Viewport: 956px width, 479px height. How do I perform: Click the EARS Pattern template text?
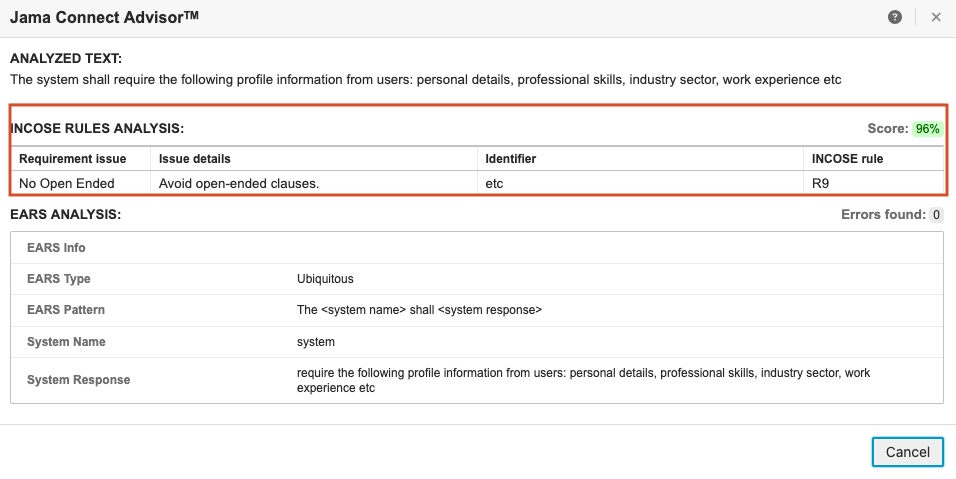[419, 310]
